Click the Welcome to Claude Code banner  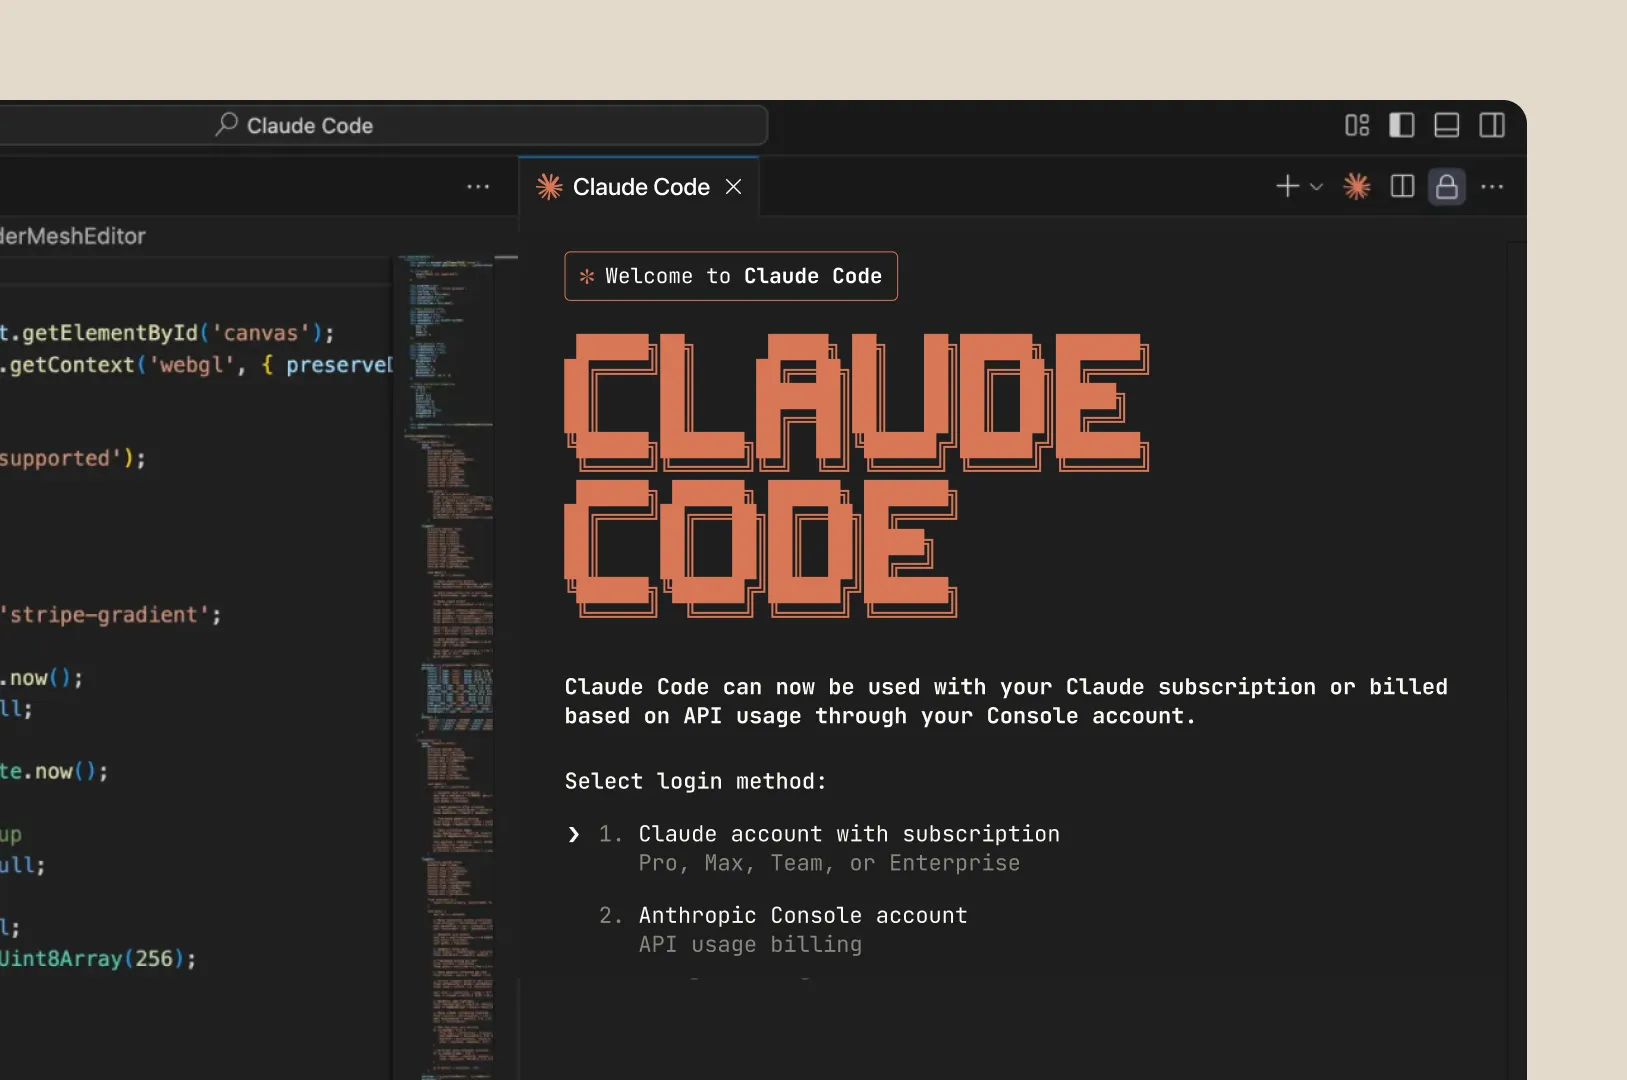[731, 276]
